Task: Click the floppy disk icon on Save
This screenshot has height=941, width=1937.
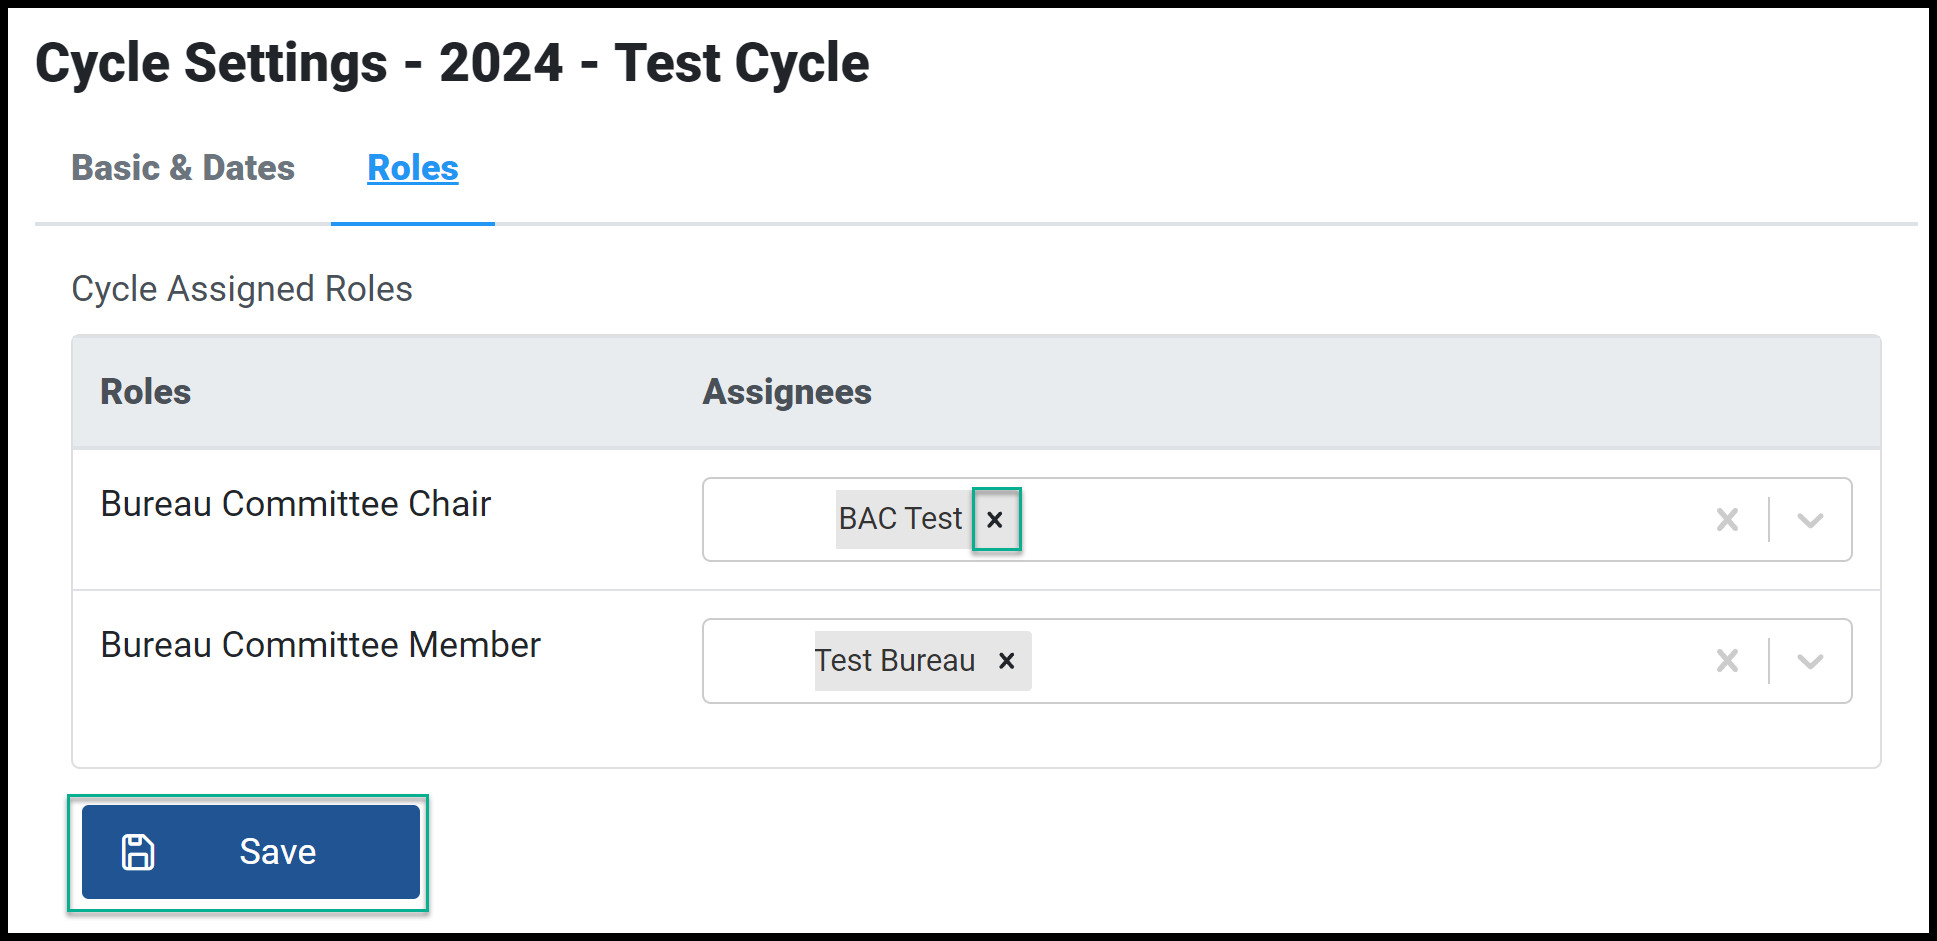Action: pyautogui.click(x=138, y=852)
